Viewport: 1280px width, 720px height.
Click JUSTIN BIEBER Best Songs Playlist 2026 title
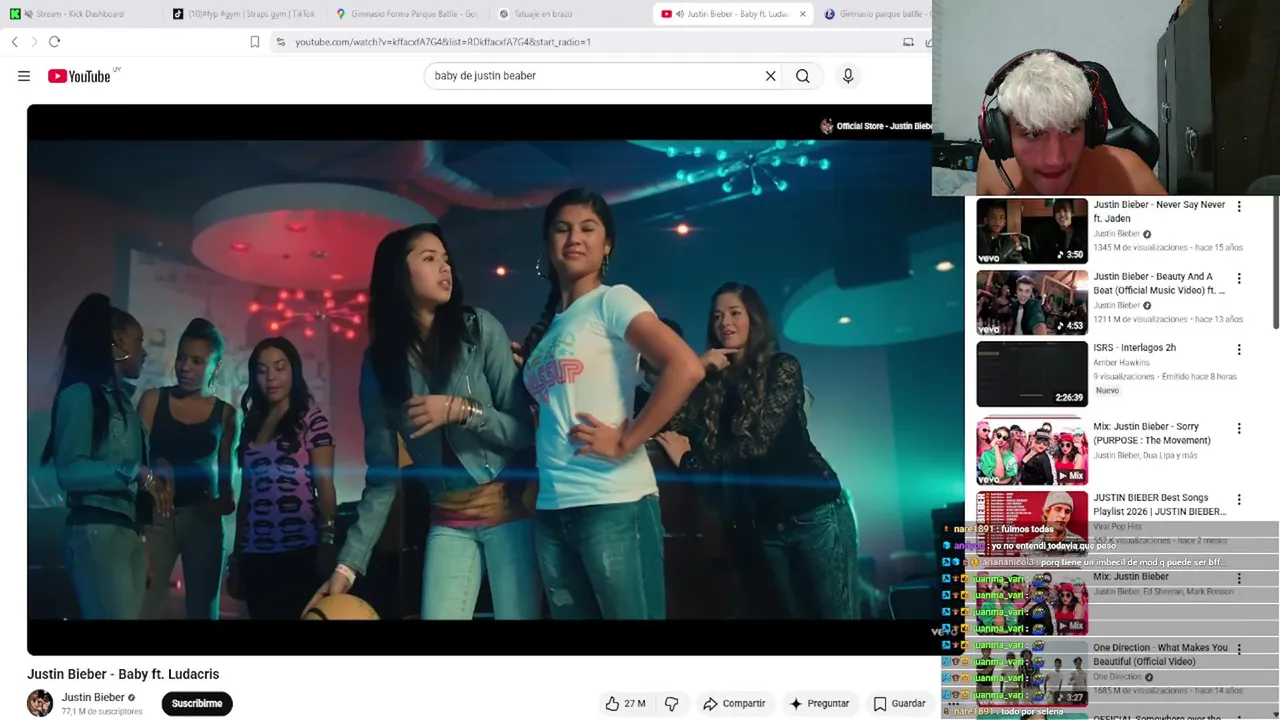pyautogui.click(x=1159, y=504)
